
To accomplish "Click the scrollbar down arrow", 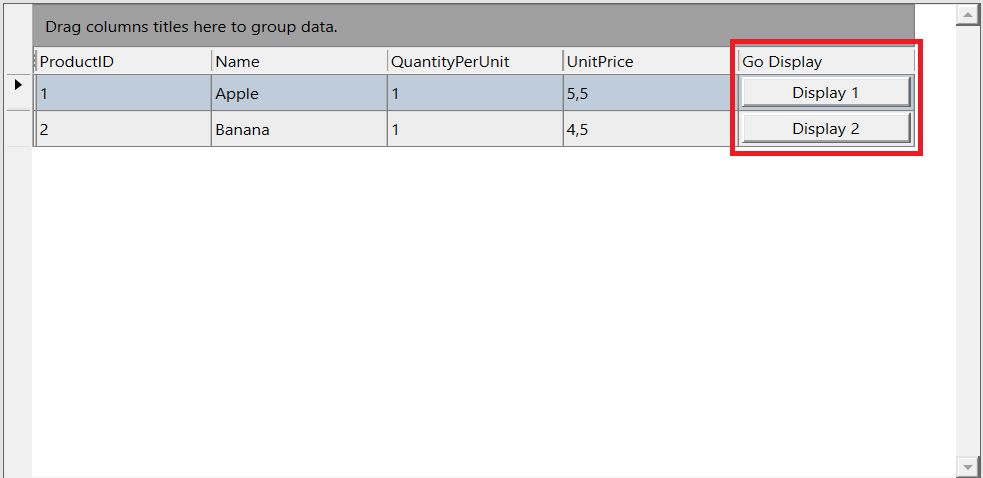I will coord(967,466).
